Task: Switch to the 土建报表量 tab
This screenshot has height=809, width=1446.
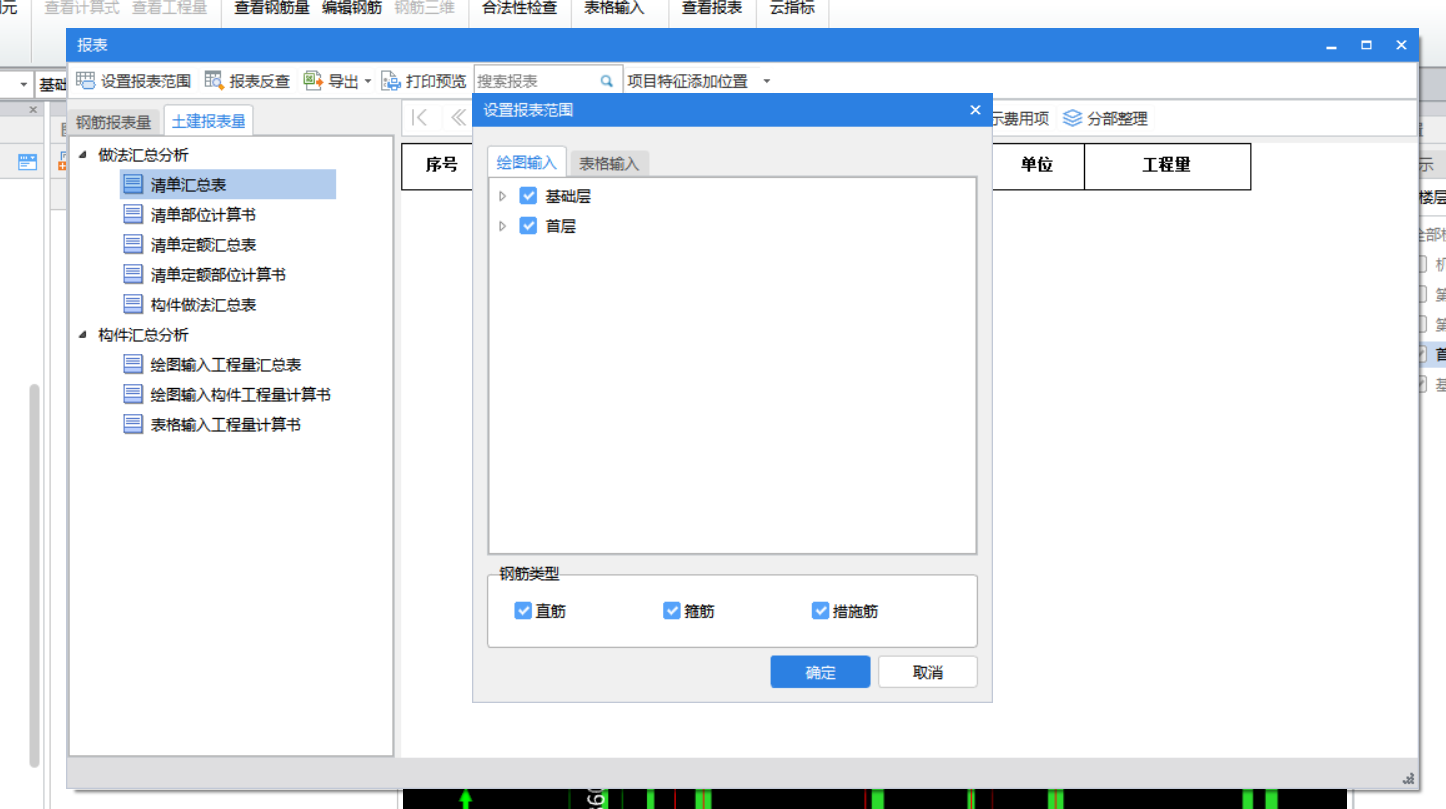Action: click(x=209, y=121)
